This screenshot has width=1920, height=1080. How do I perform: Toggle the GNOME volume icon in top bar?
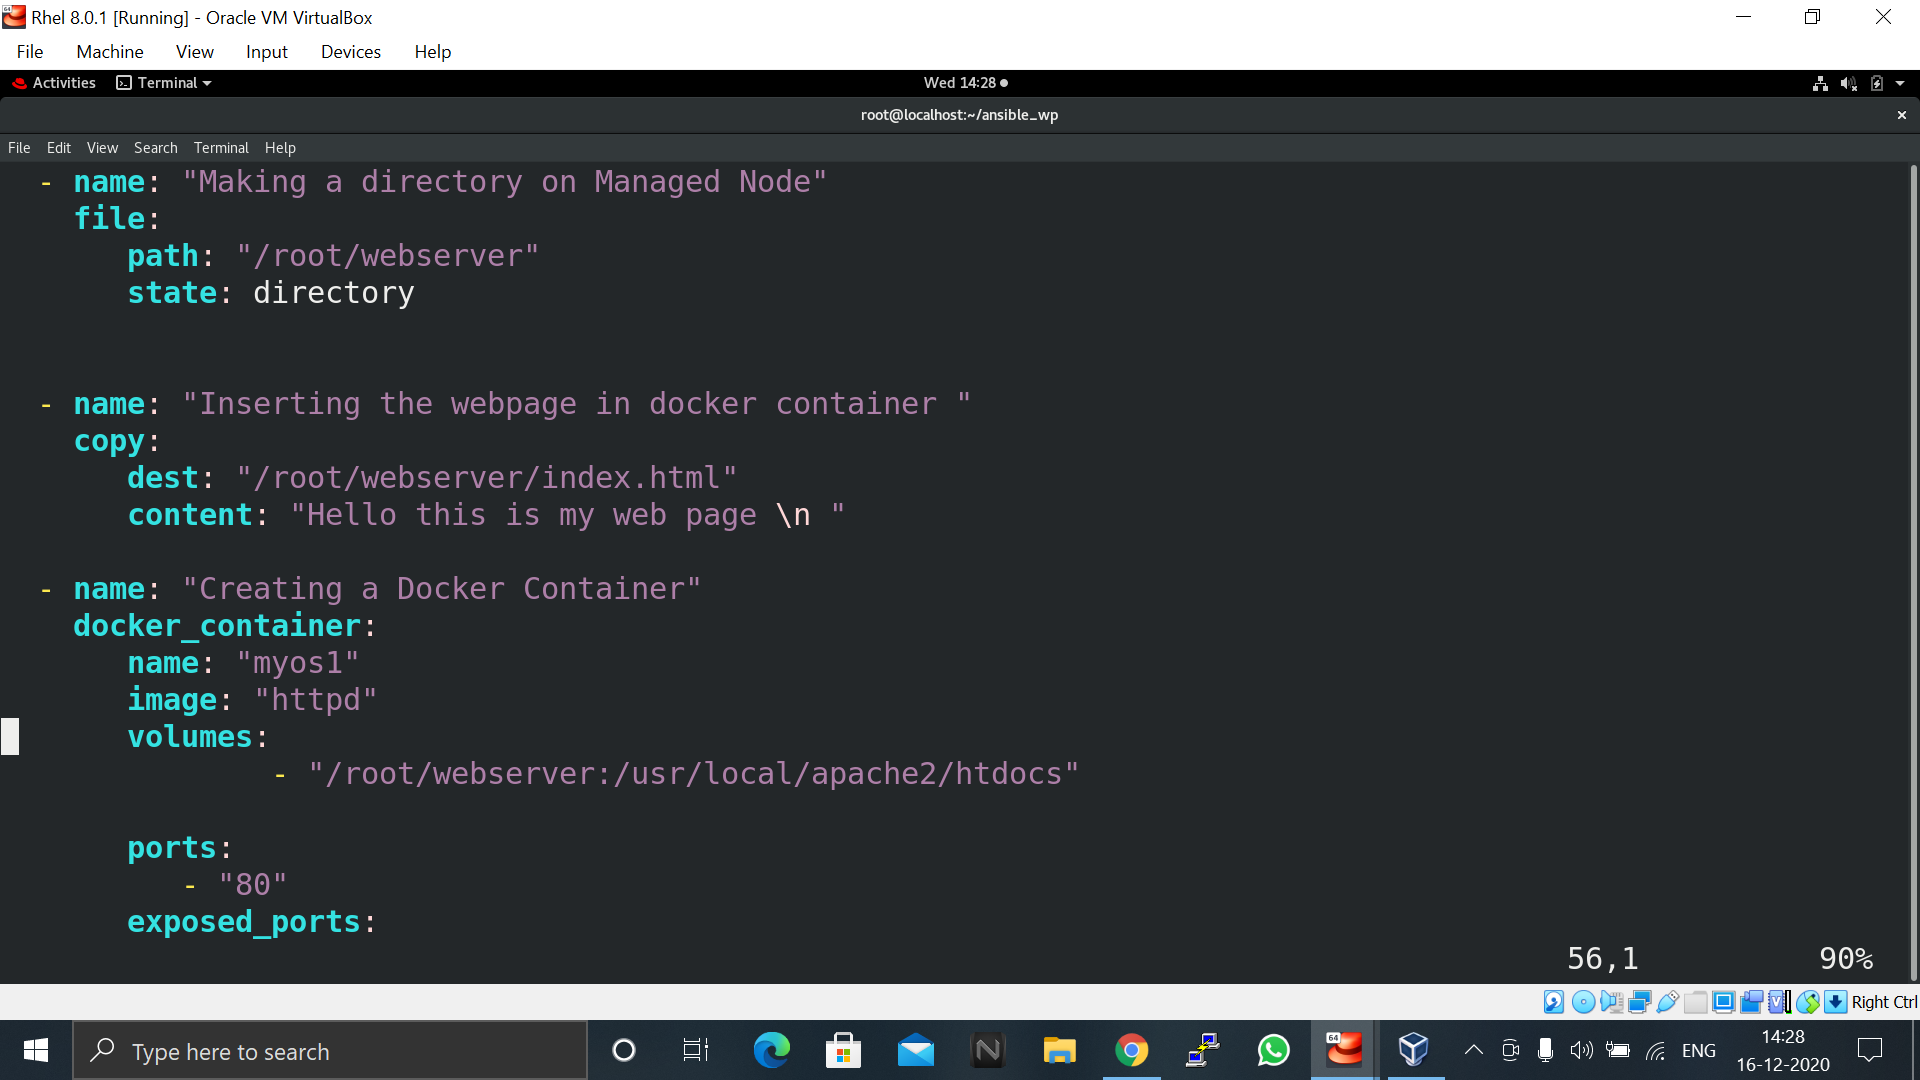pos(1848,83)
